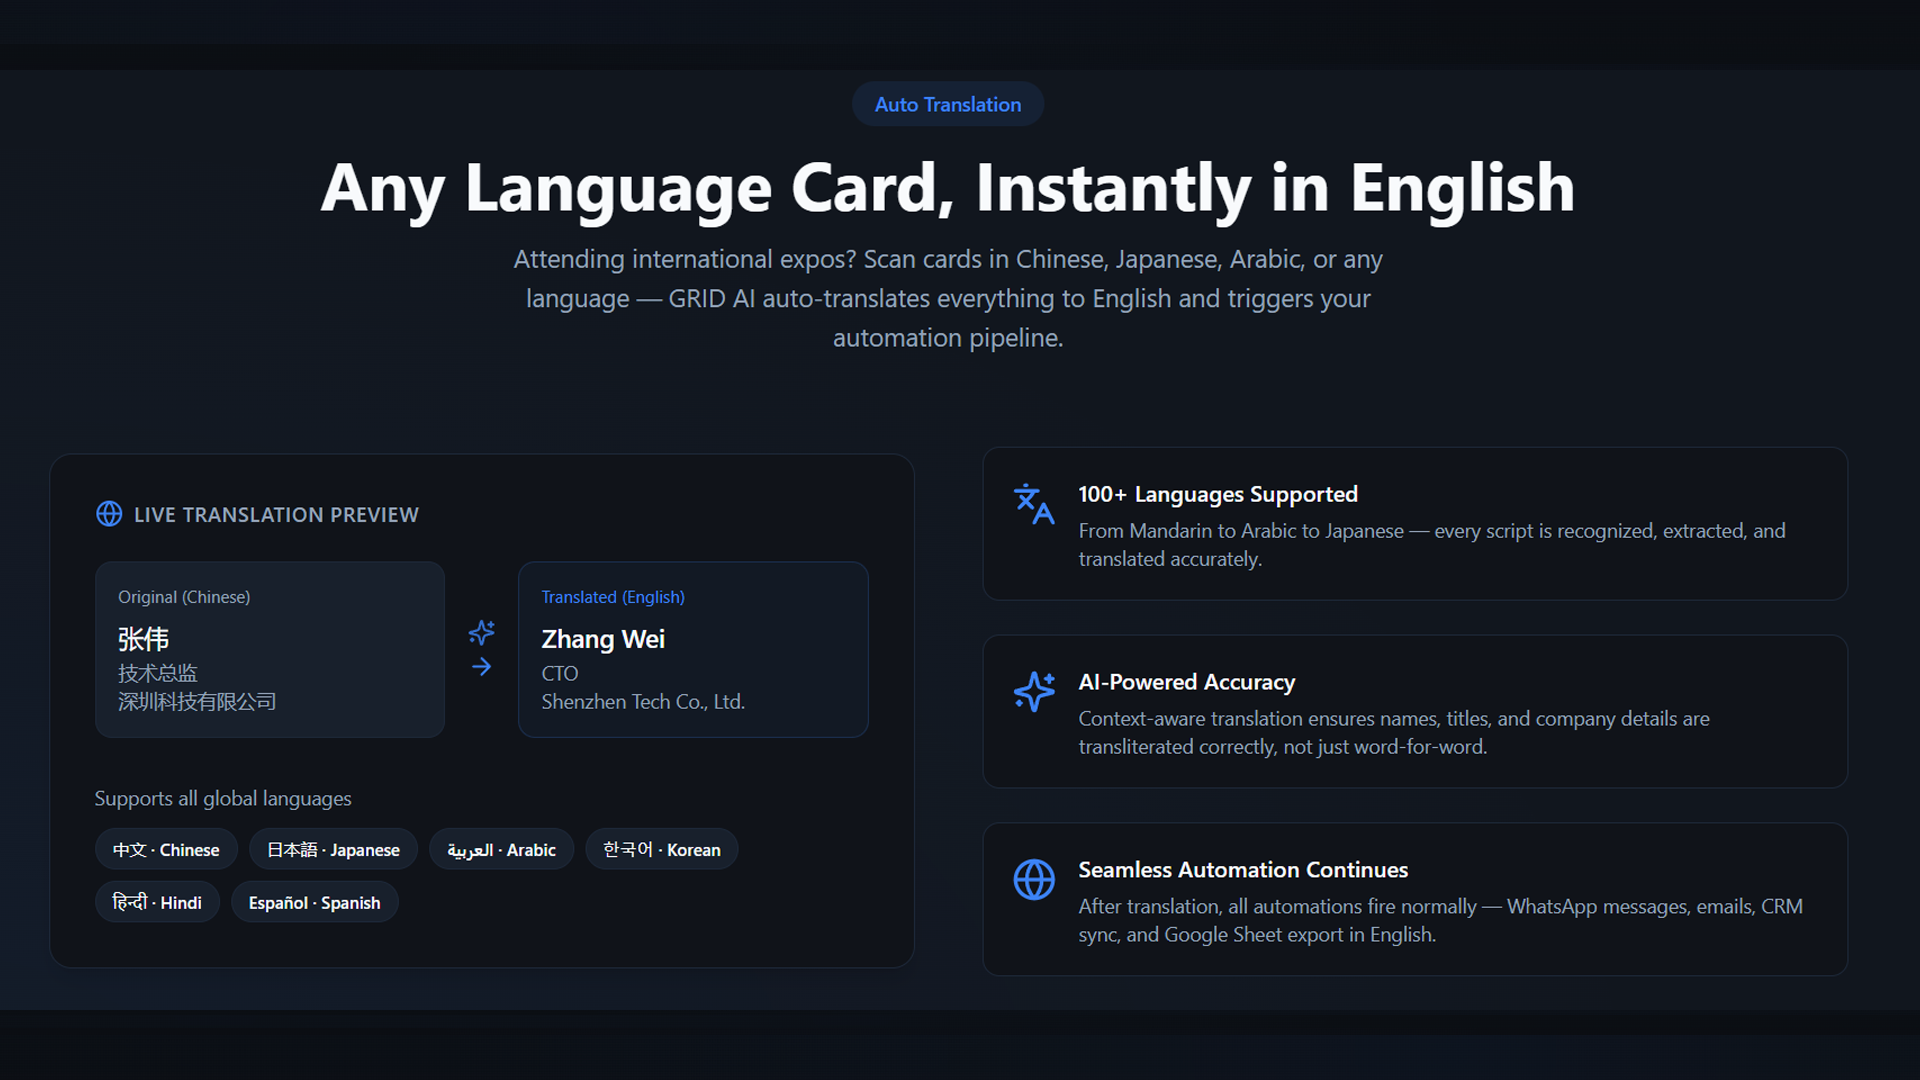Click the sparkle icon between translation cards
1920x1080 pixels.
point(481,632)
